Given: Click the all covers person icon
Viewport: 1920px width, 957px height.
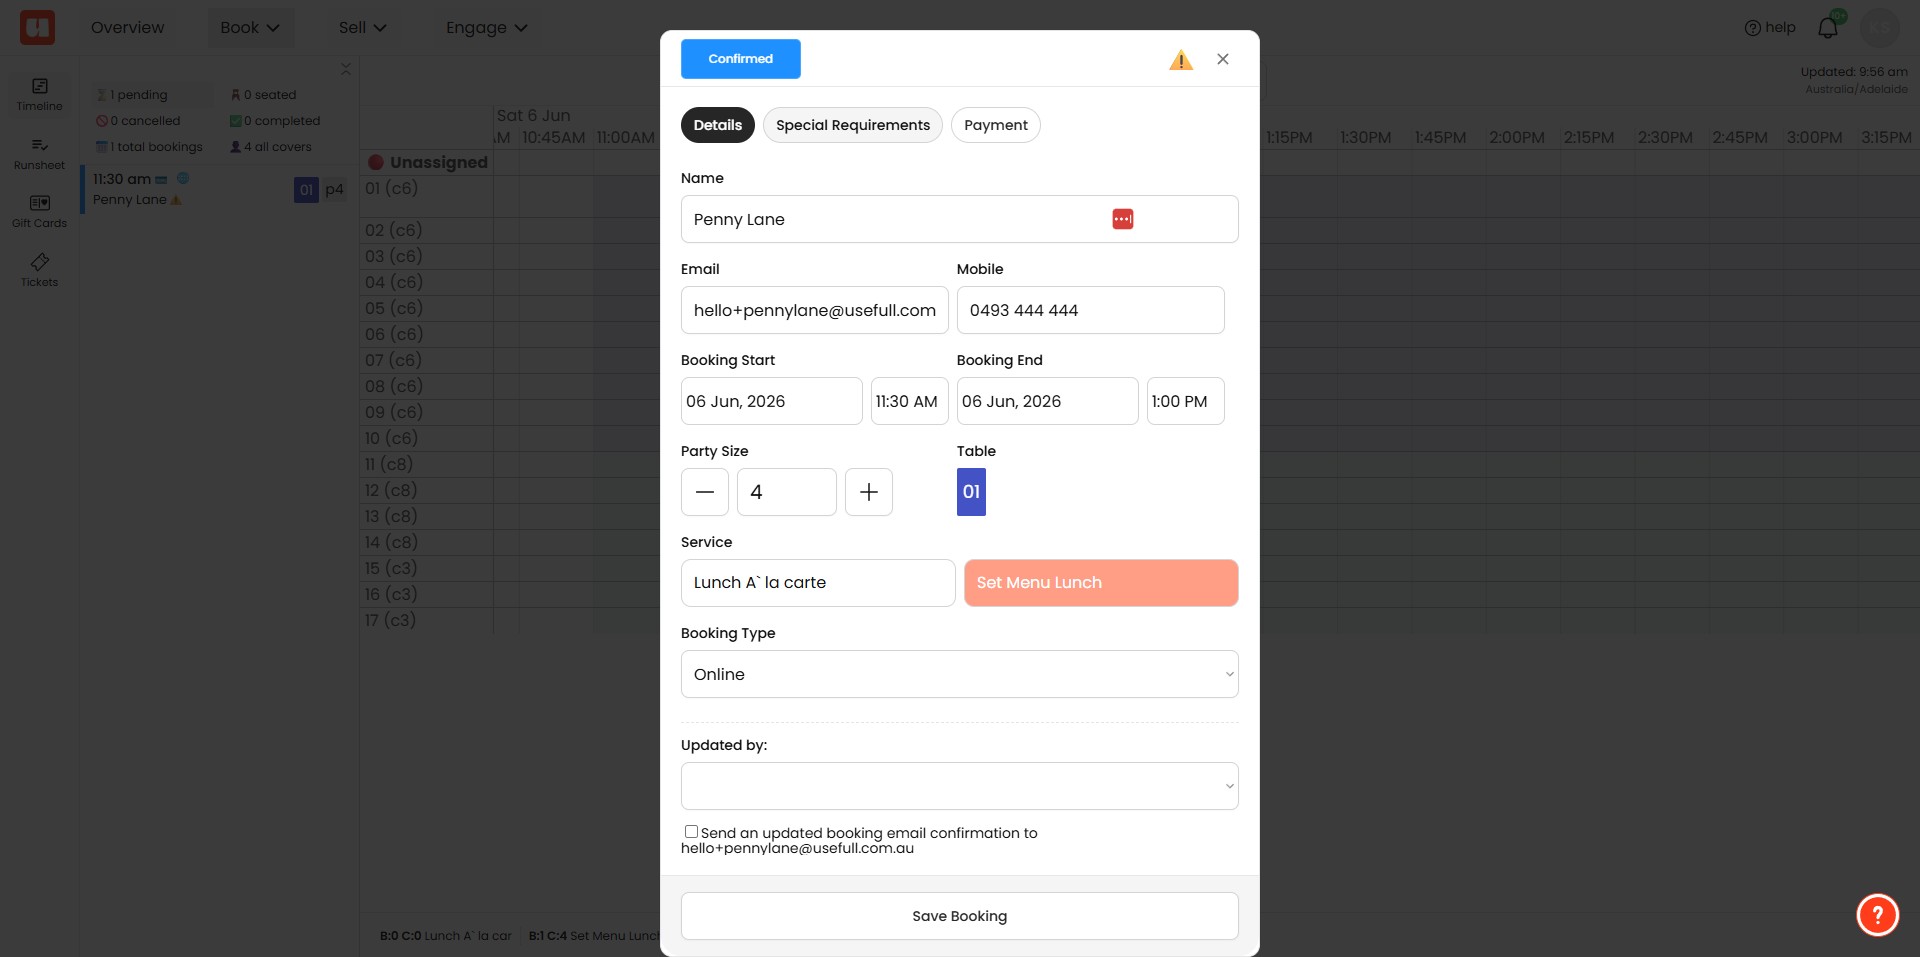Looking at the screenshot, I should point(235,147).
